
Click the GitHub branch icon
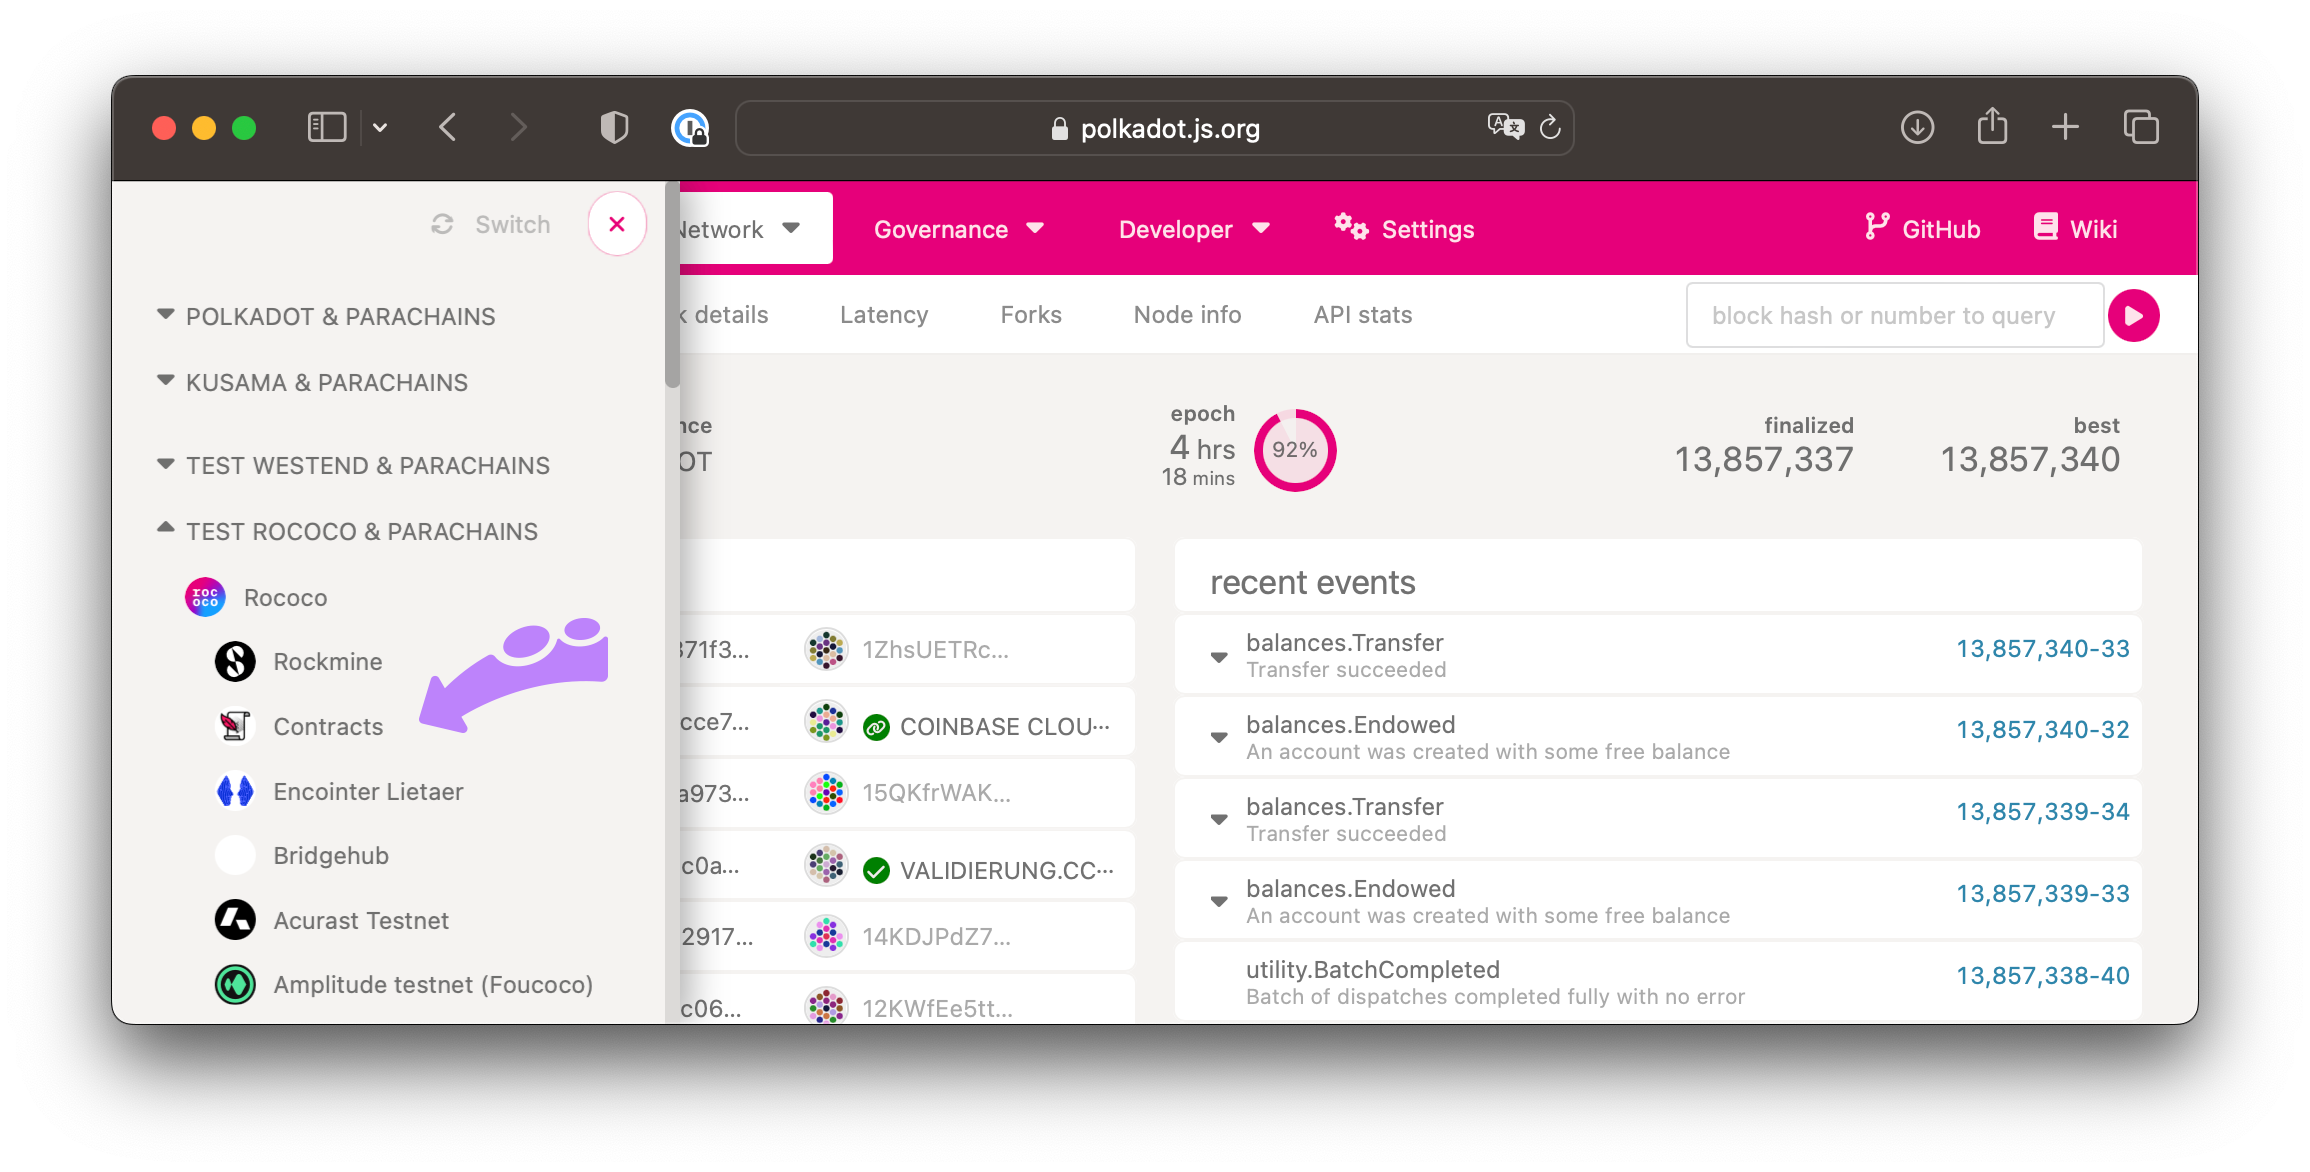[1877, 227]
